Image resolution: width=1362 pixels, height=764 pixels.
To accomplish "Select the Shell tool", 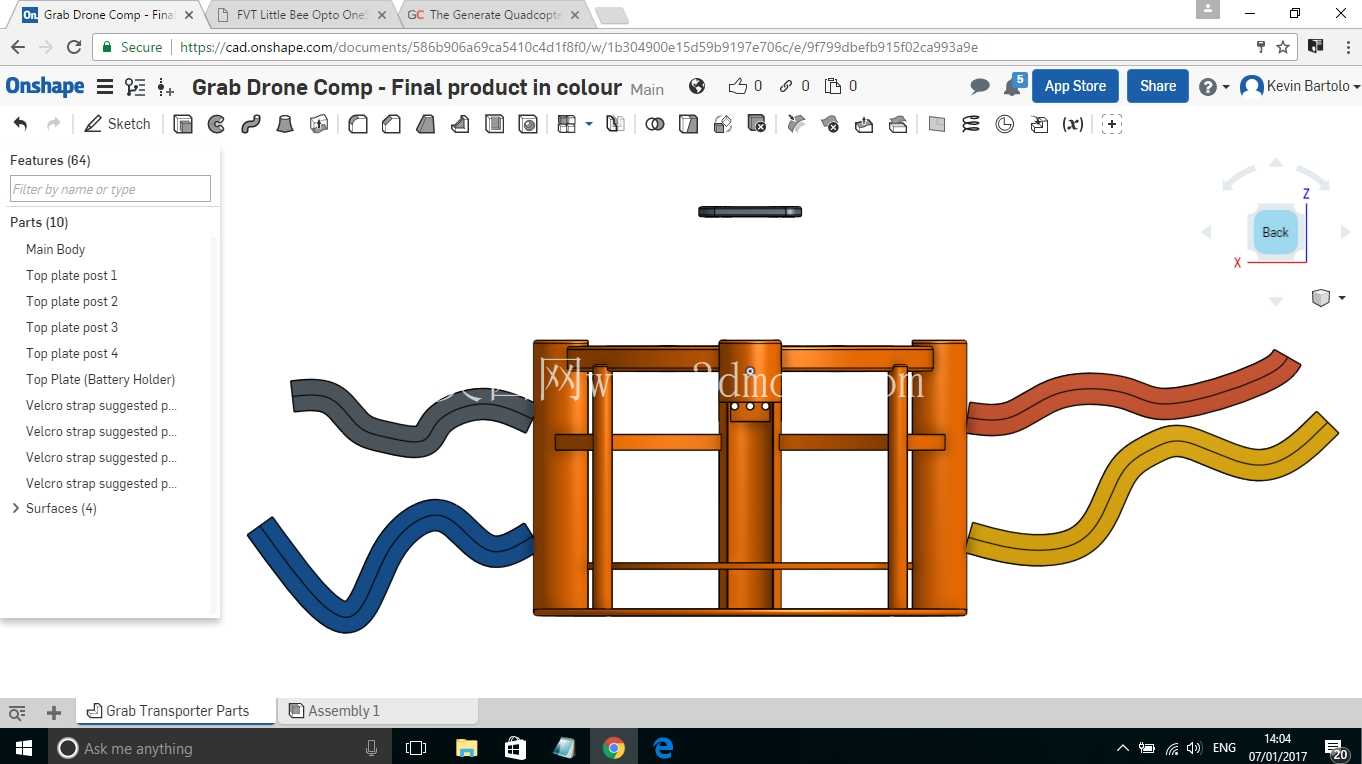I will click(x=494, y=124).
